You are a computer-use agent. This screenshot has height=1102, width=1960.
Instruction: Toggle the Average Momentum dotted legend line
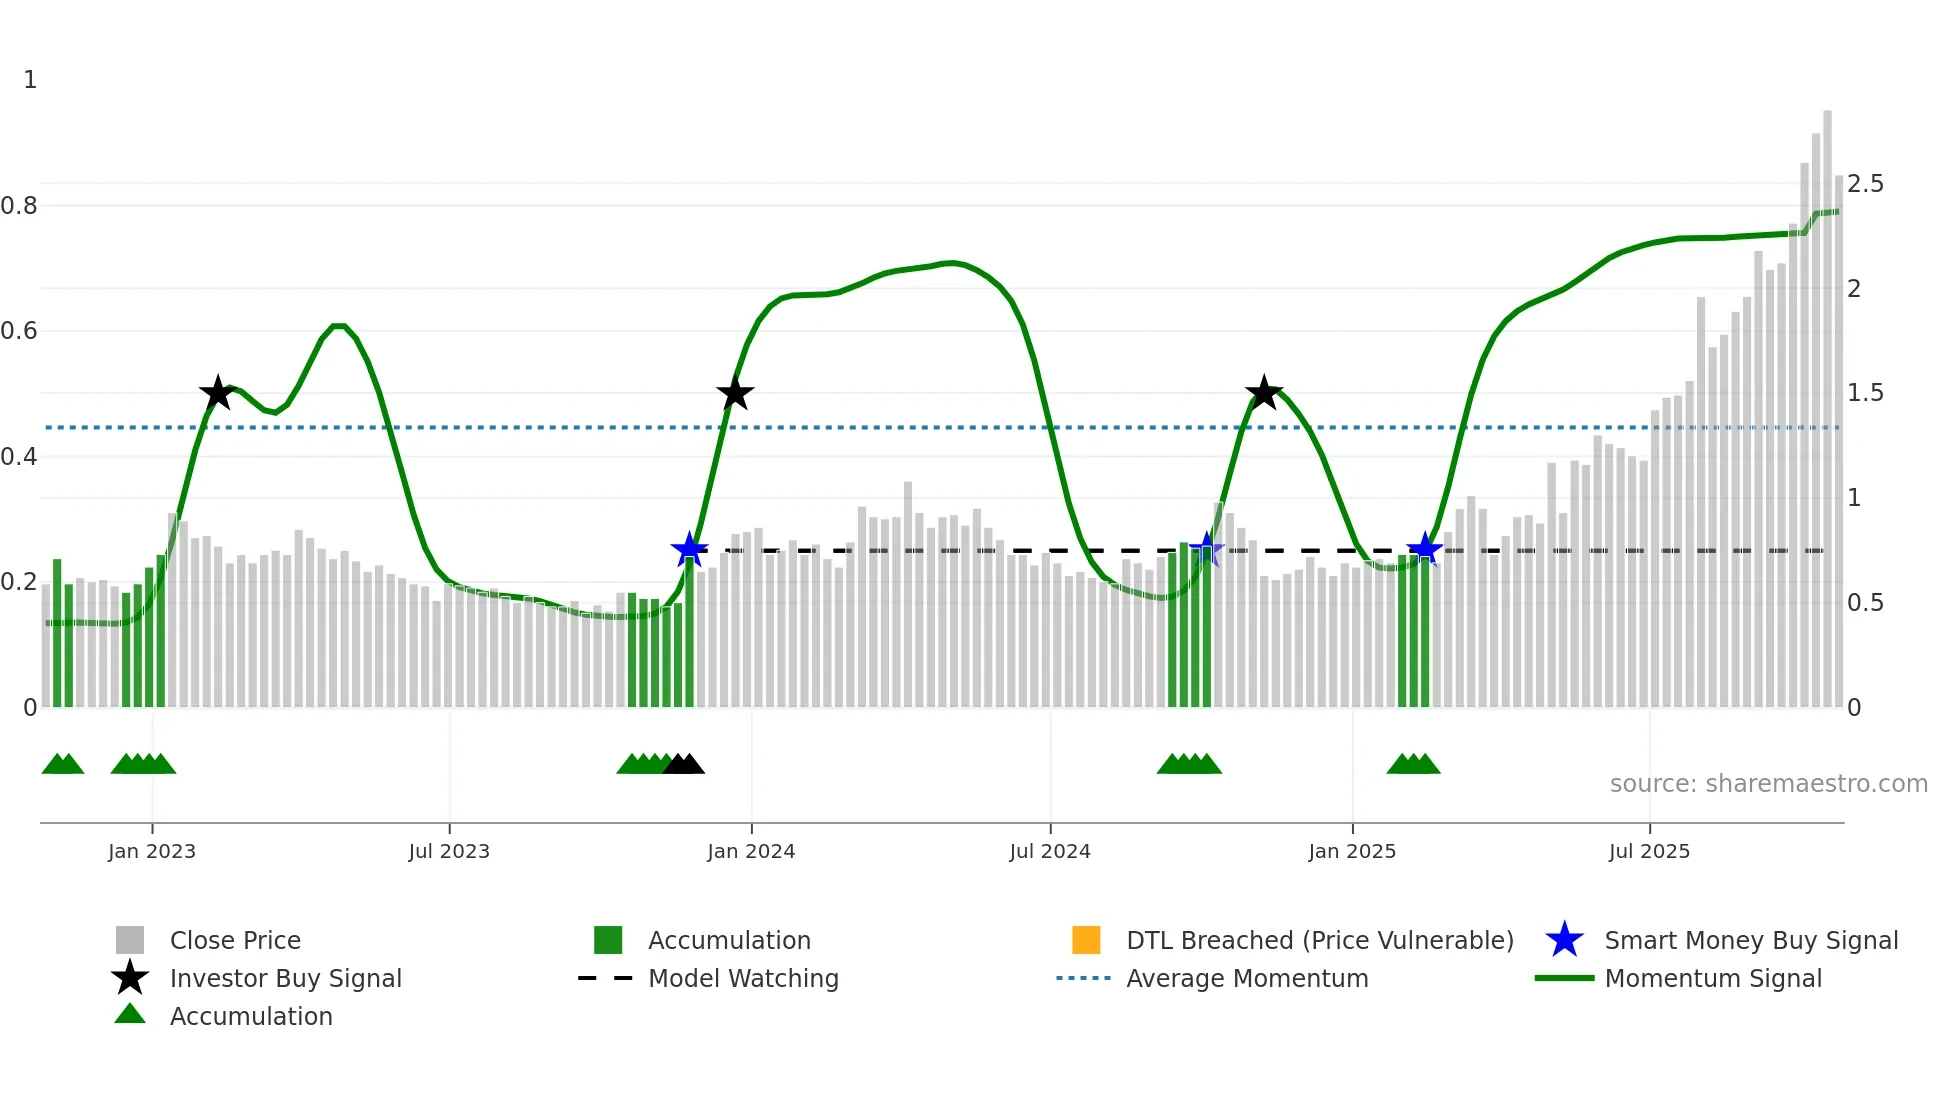1084,978
